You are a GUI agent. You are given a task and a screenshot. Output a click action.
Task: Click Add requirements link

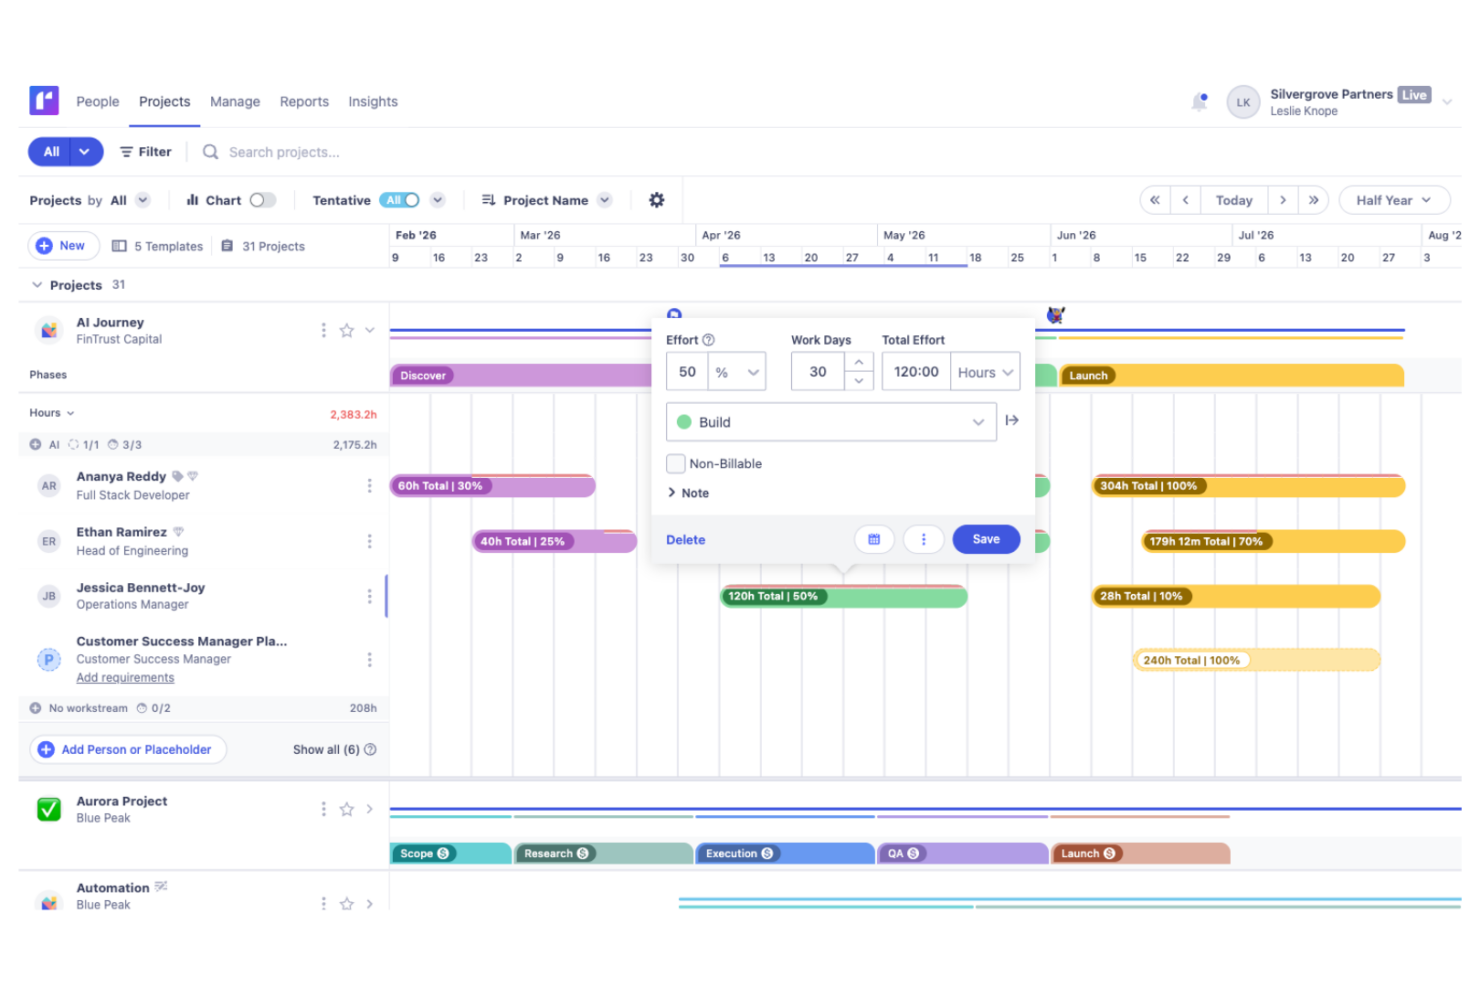coord(125,678)
